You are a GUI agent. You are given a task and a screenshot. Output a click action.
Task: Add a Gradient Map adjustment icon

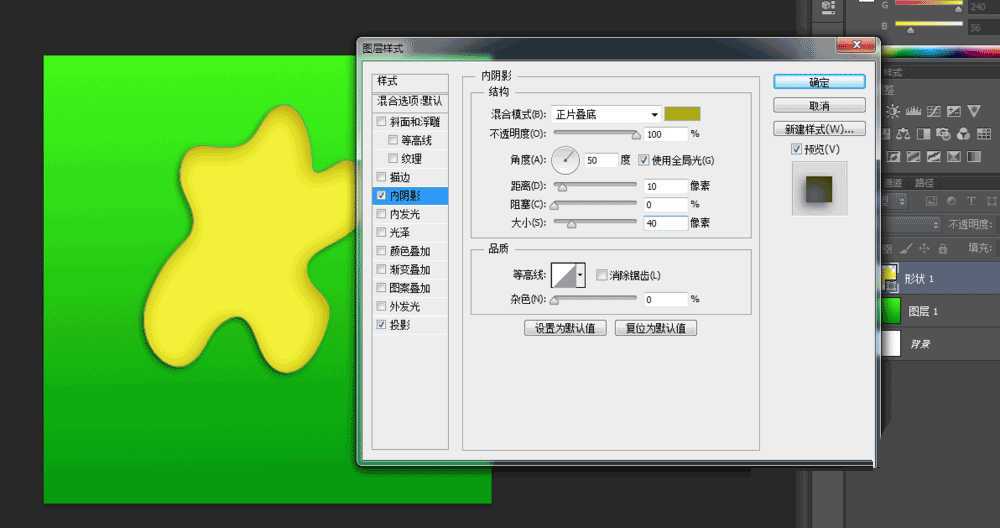[x=974, y=157]
